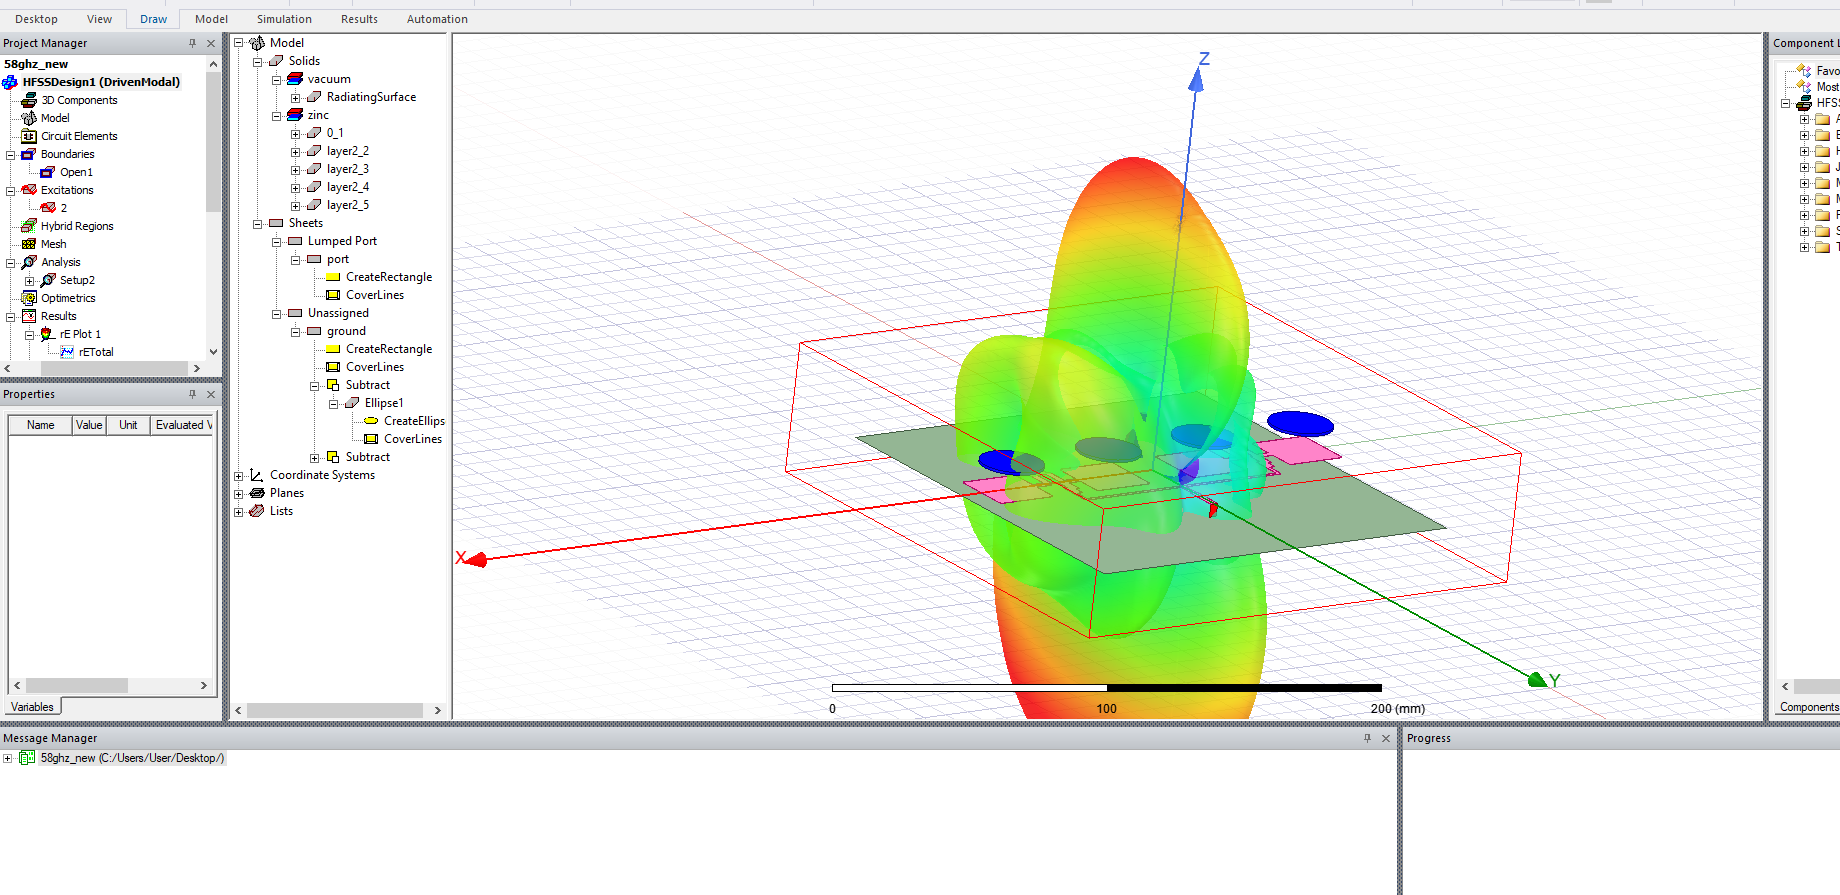This screenshot has height=895, width=1840.
Task: Collapse the Boundaries node in Project Manager
Action: pos(11,155)
